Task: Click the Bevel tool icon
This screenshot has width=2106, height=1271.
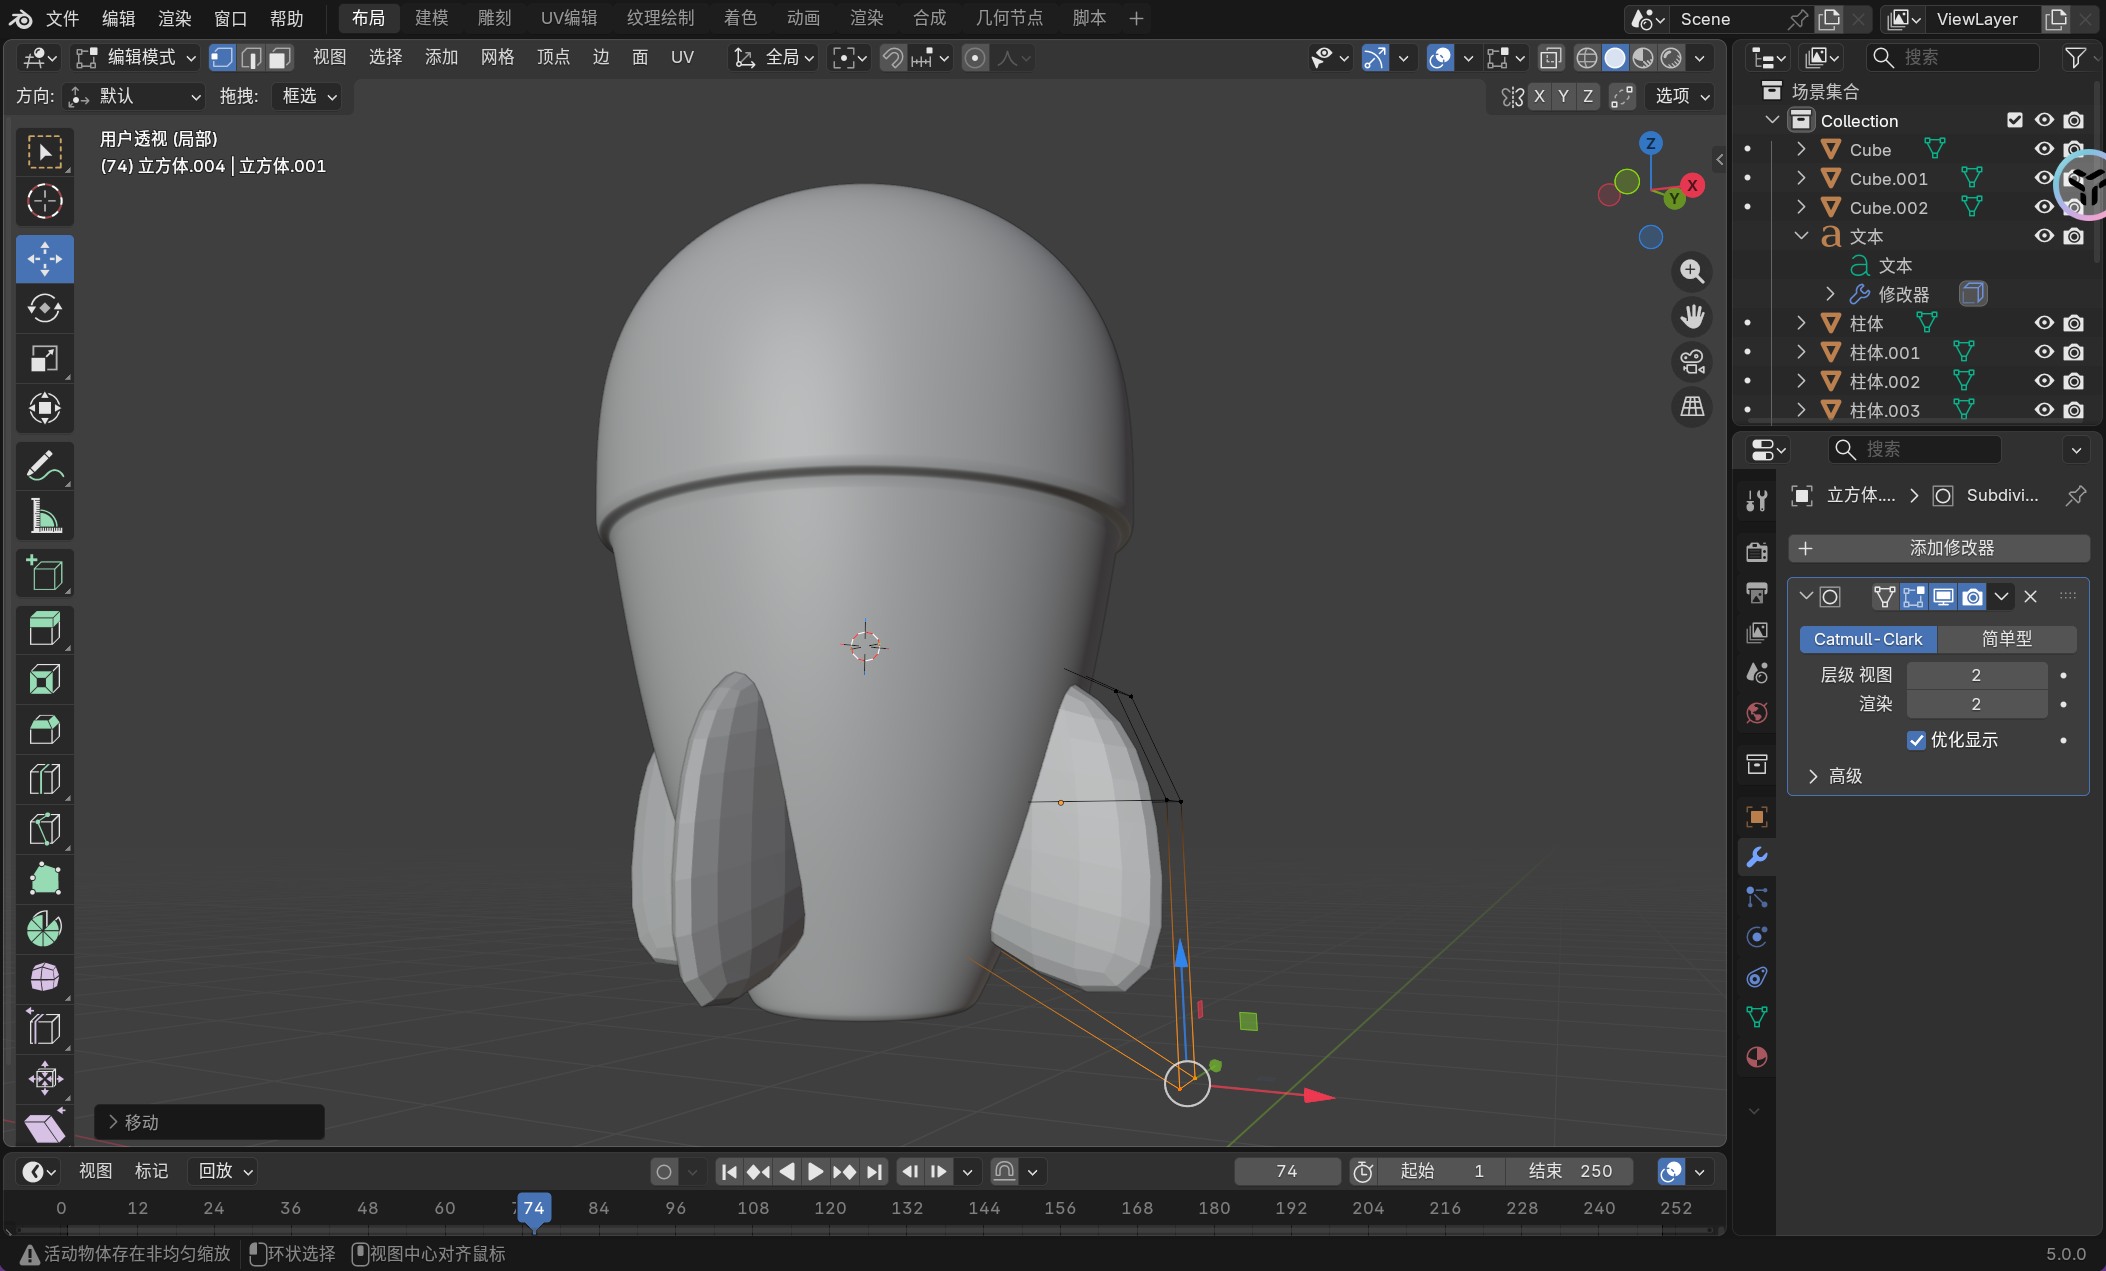Action: tap(44, 729)
